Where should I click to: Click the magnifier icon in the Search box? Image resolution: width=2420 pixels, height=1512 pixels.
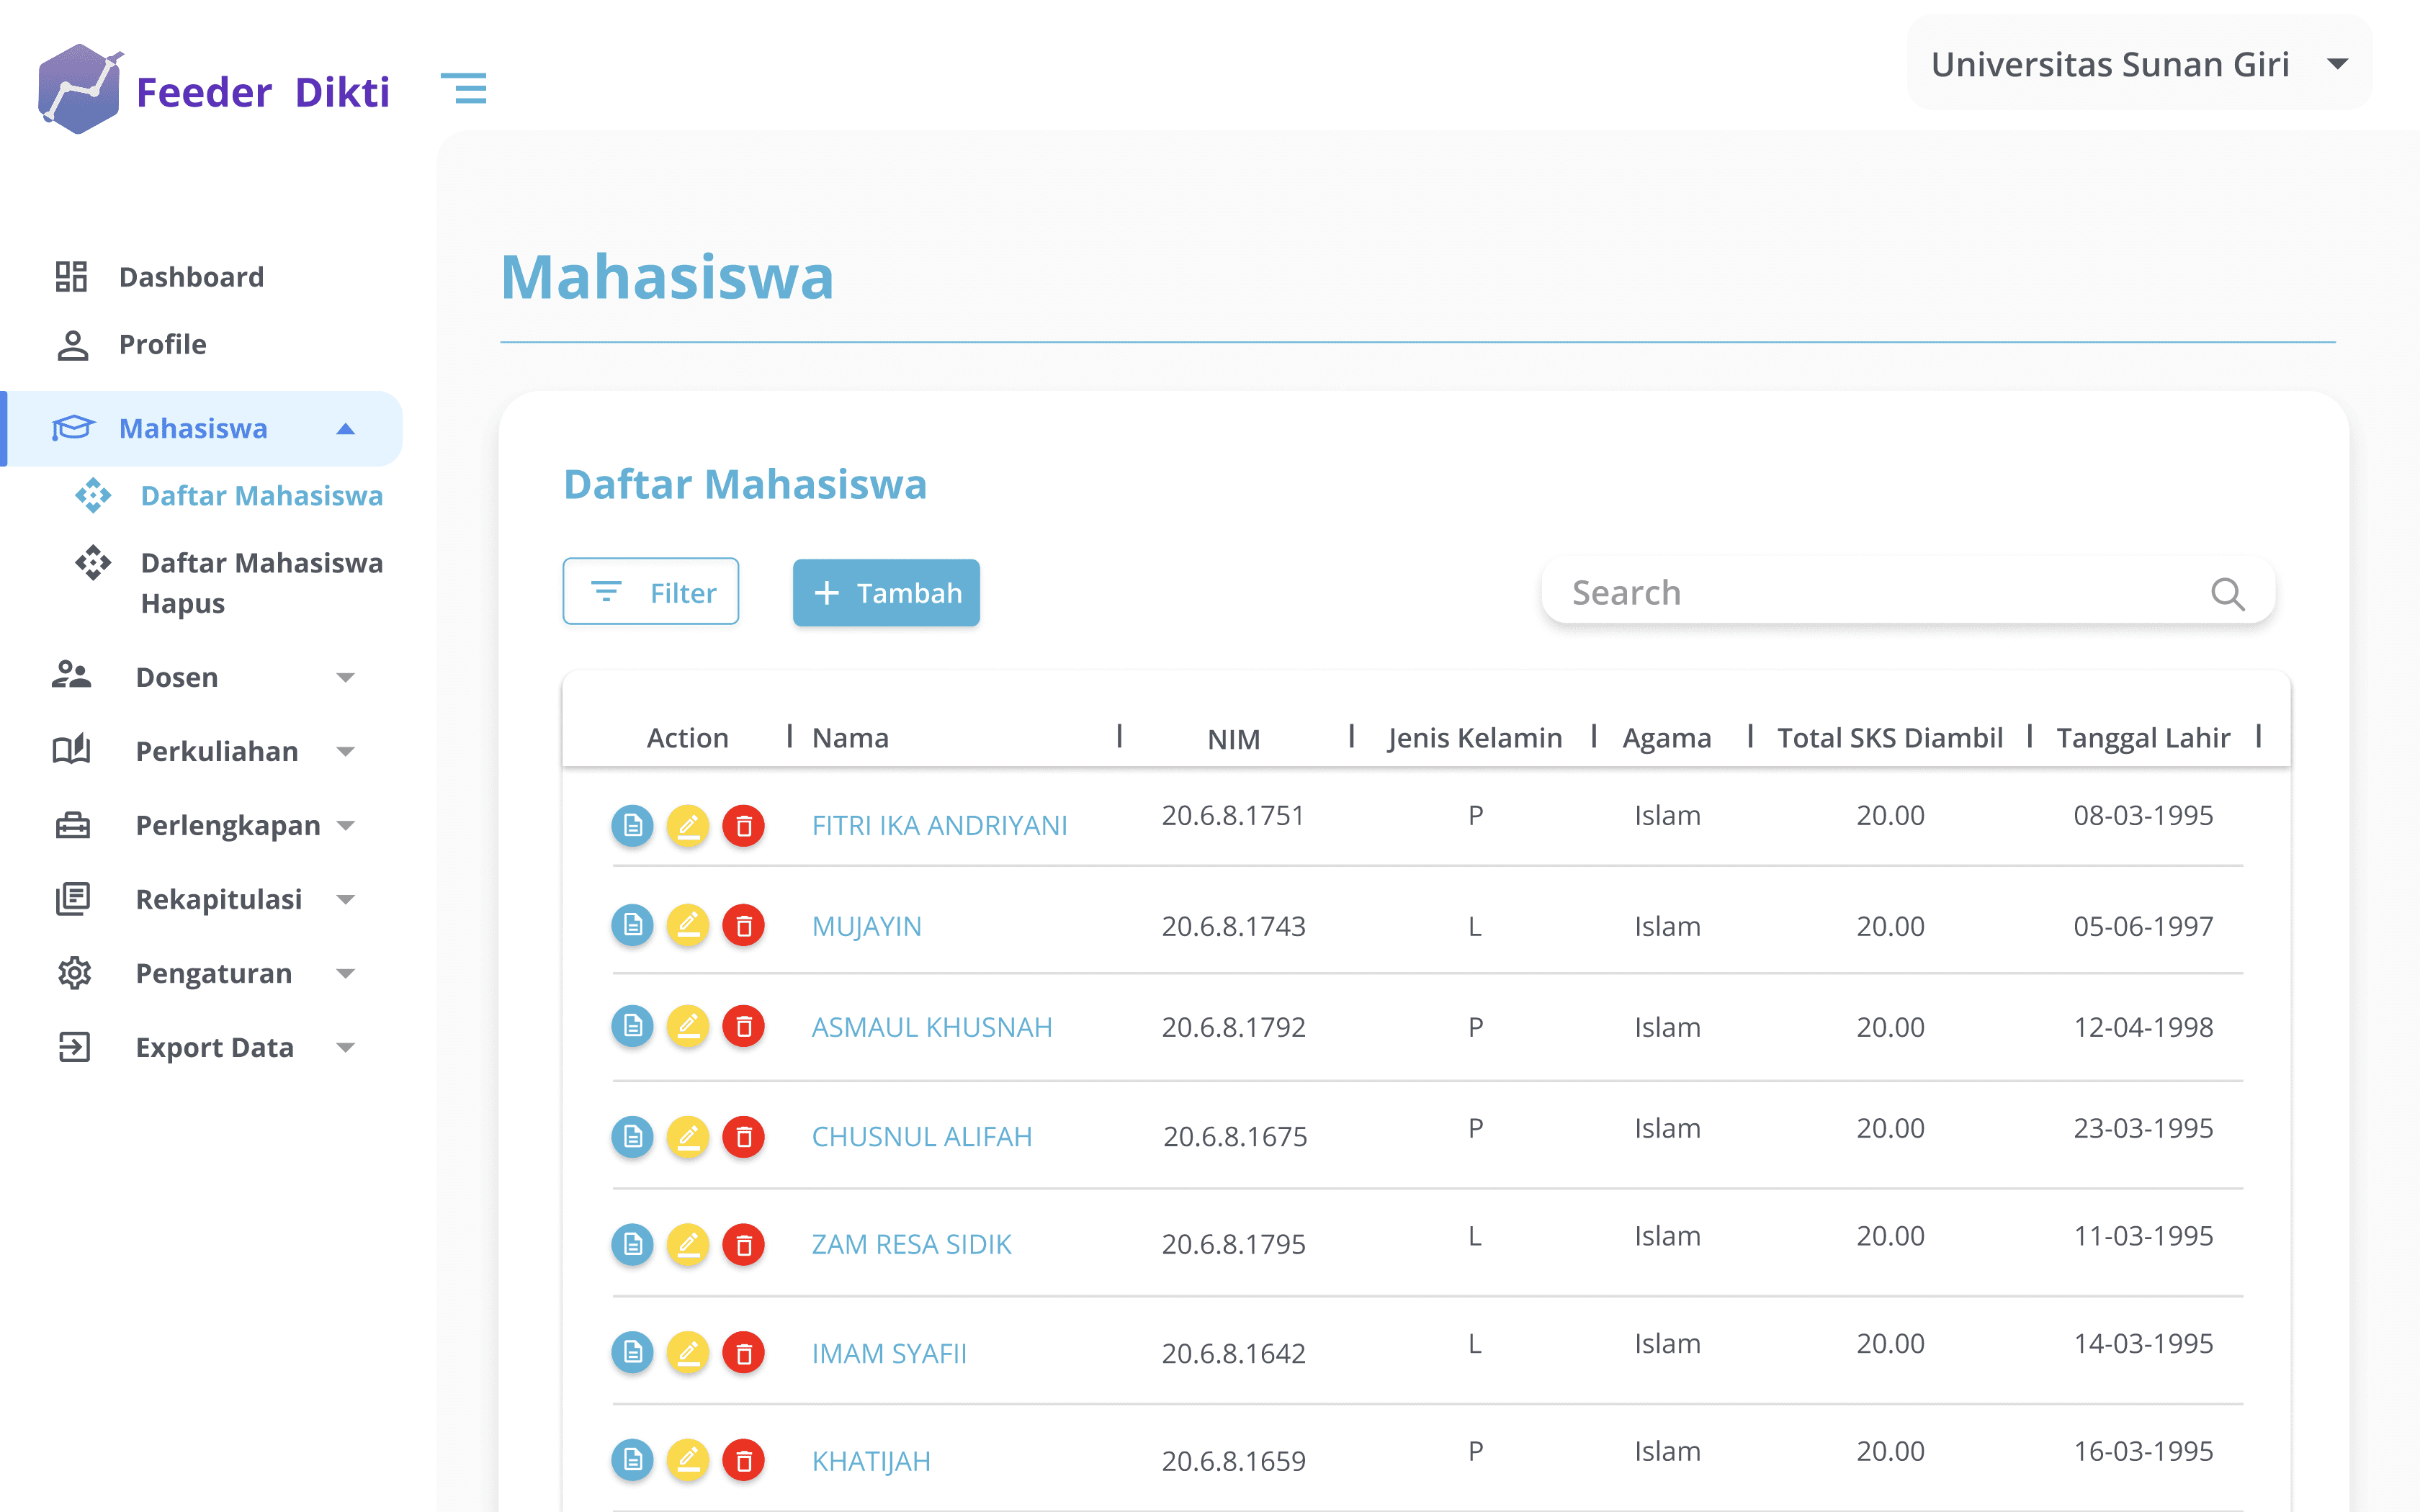pos(2227,594)
